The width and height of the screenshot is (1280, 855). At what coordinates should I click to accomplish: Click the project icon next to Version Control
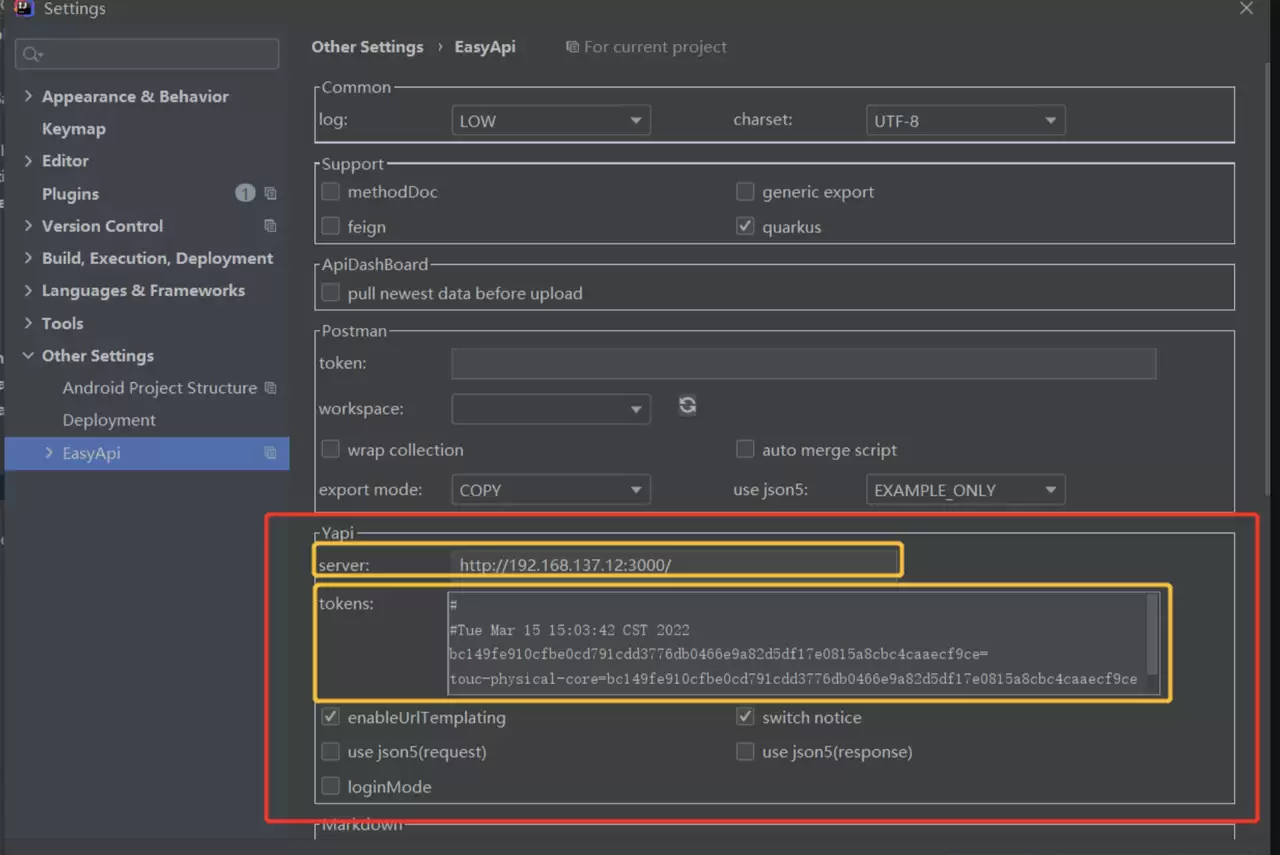tap(270, 226)
